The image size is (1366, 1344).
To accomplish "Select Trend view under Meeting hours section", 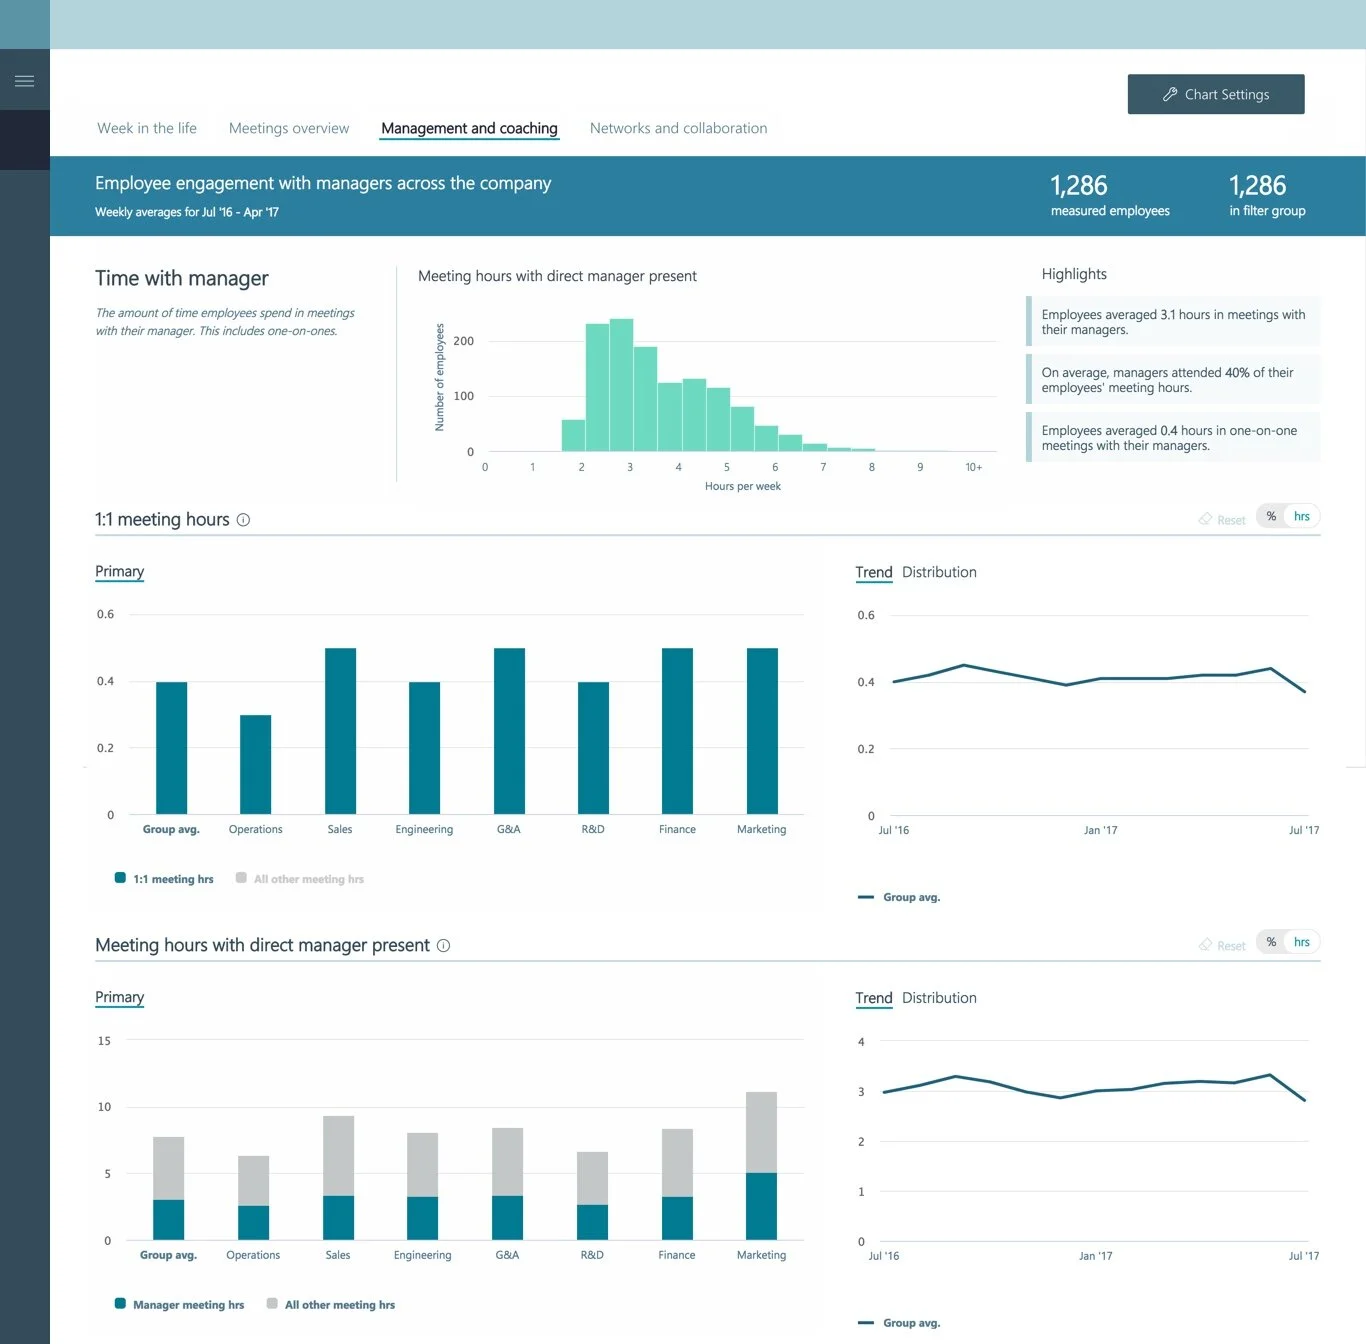I will (x=873, y=998).
